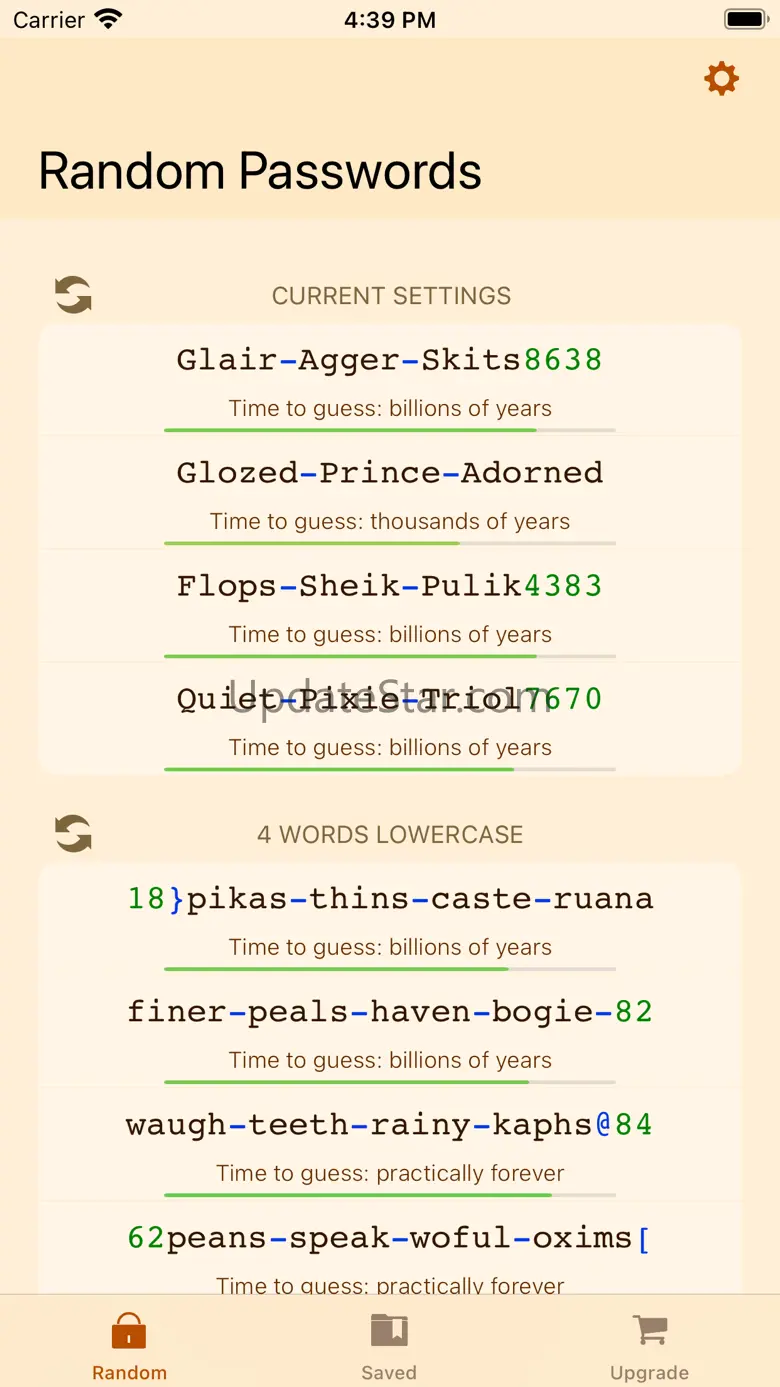780x1387 pixels.
Task: Click the 4 Words Lowercase section header
Action: pyautogui.click(x=390, y=834)
